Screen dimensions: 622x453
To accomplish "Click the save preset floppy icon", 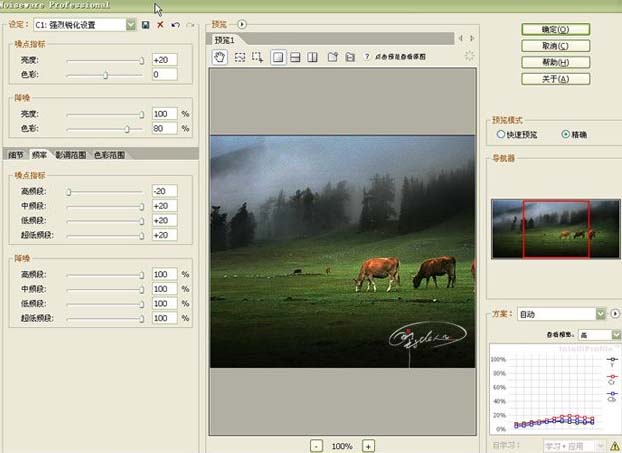I will click(x=146, y=24).
